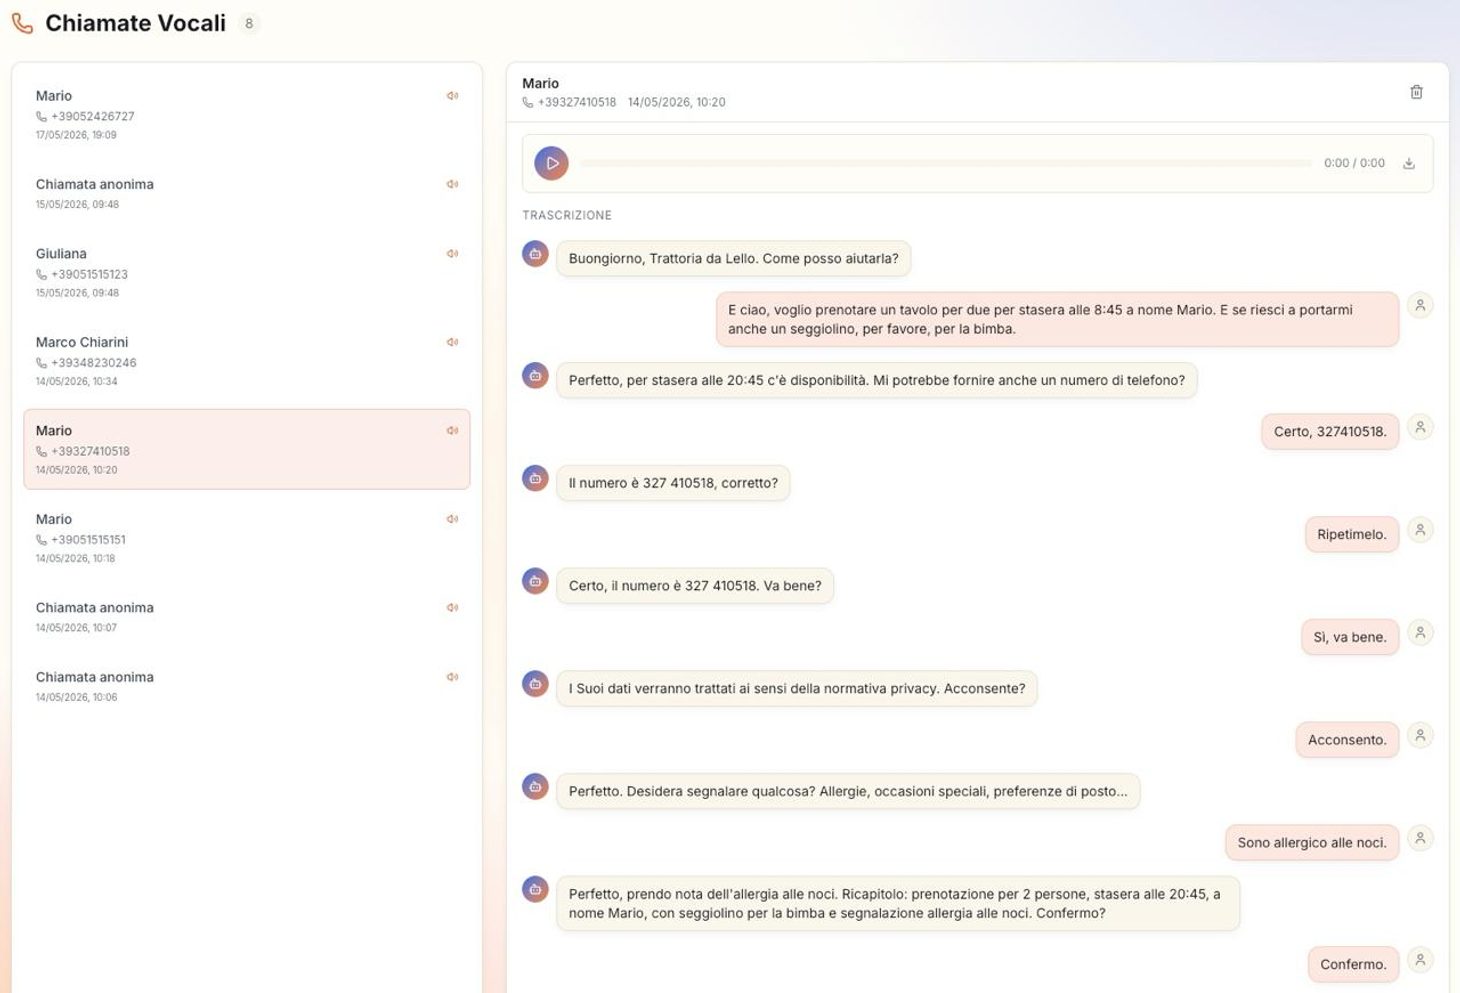The height and width of the screenshot is (993, 1460).
Task: Click speaker icon on Marco Chiarini call
Action: click(452, 342)
